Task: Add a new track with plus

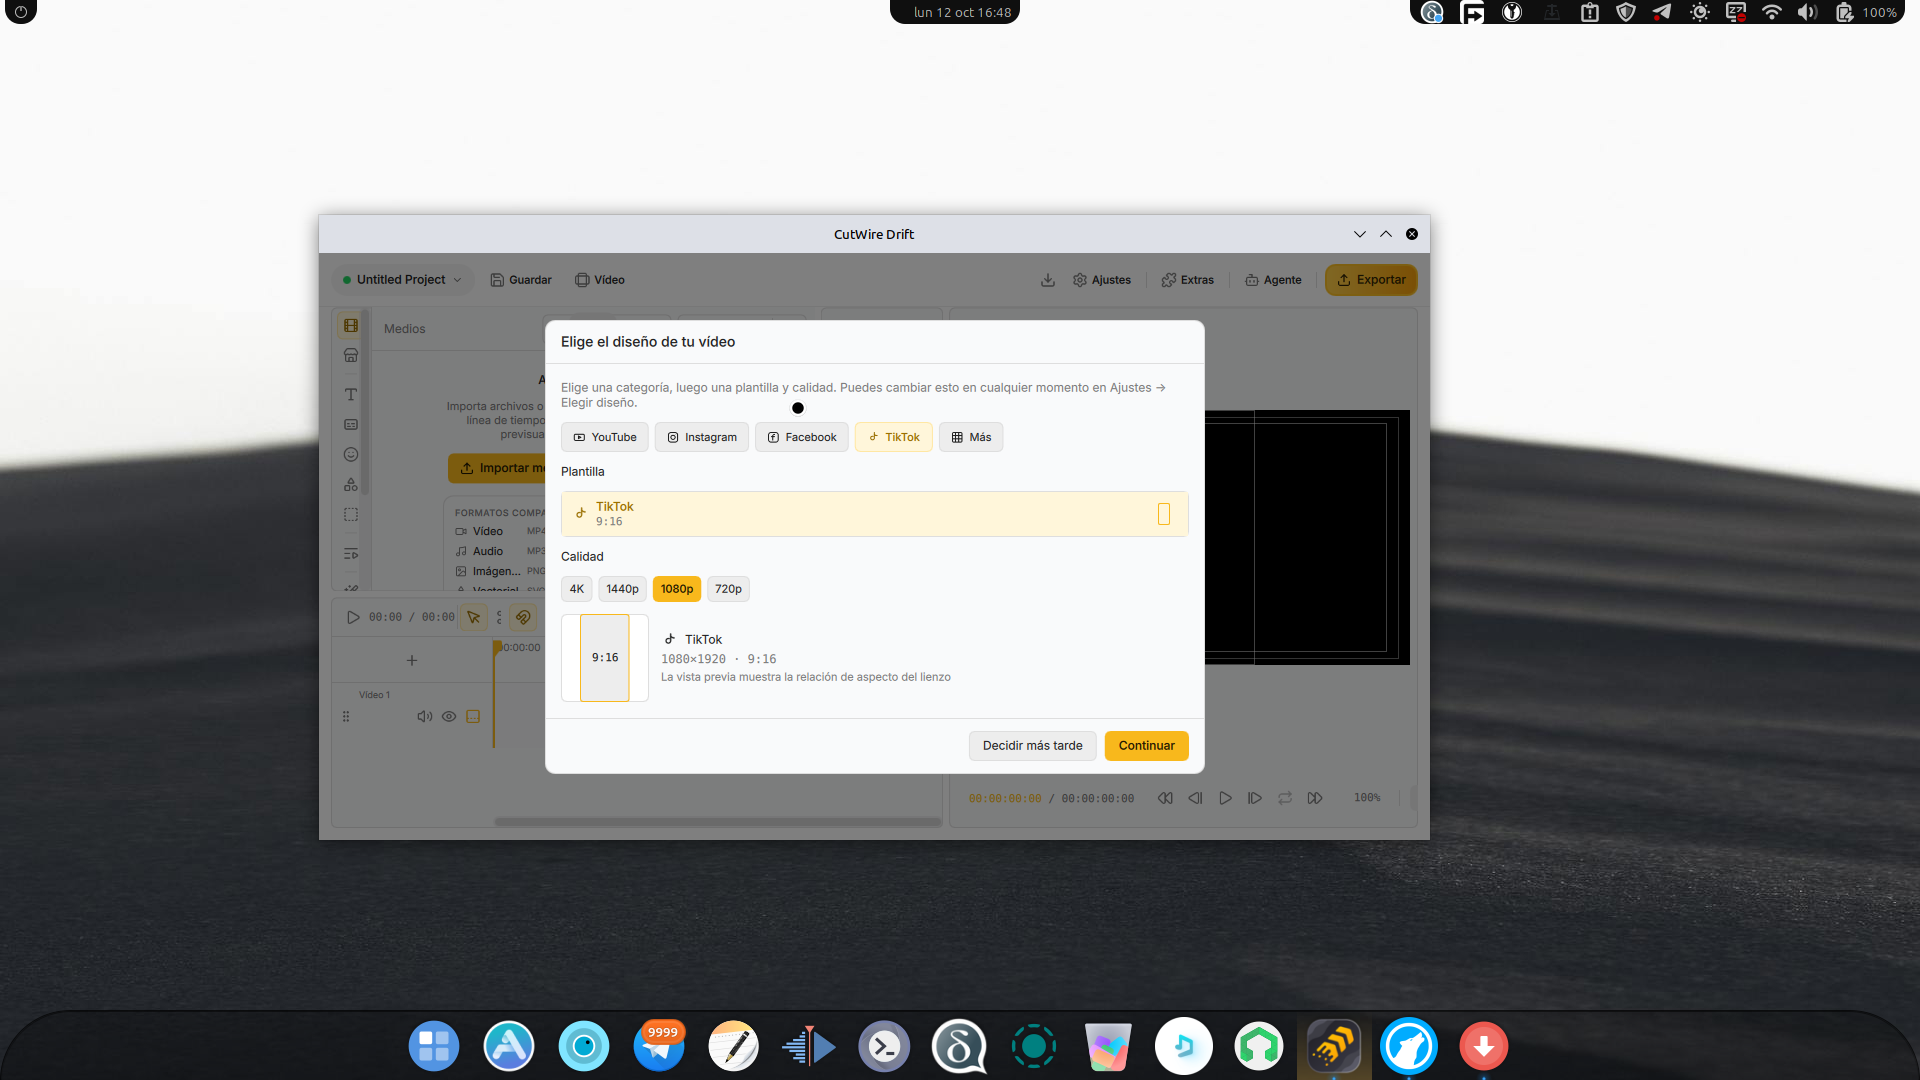Action: [412, 660]
